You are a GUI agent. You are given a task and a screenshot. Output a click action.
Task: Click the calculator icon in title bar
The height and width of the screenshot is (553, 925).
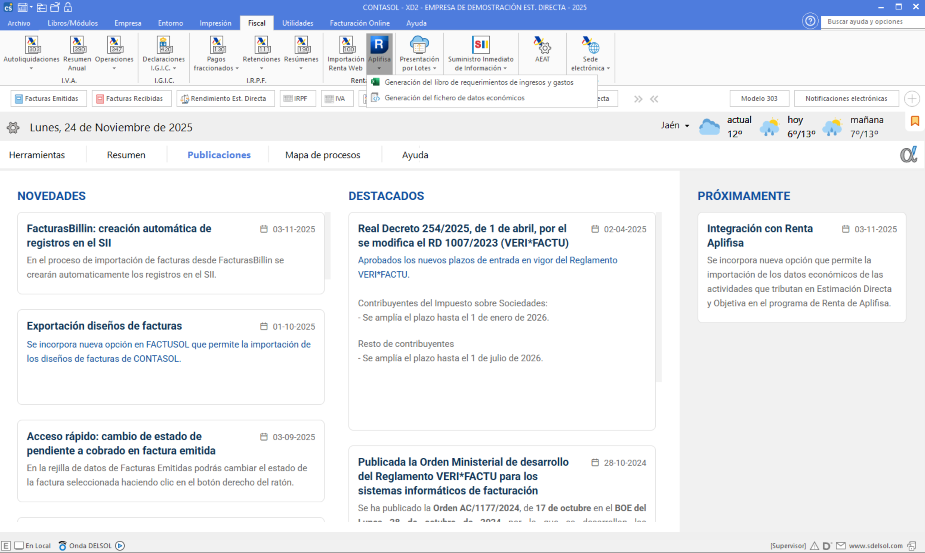click(22, 7)
